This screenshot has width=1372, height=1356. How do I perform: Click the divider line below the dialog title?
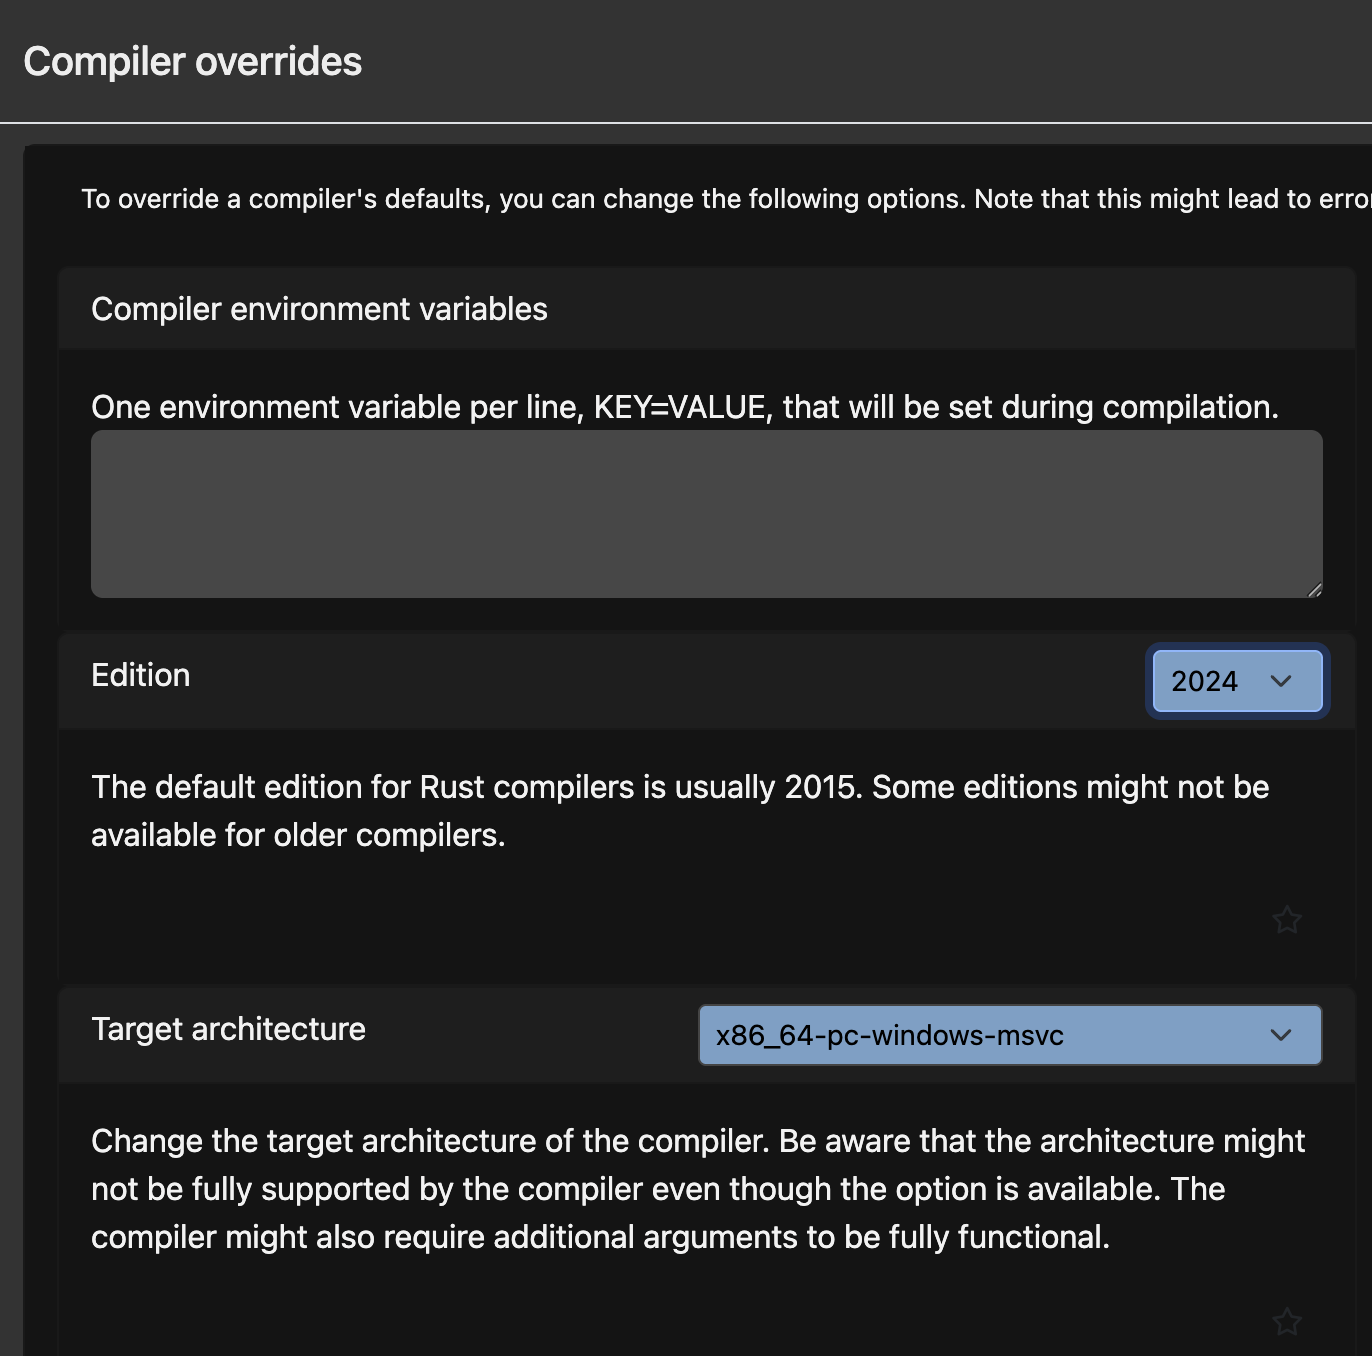[686, 123]
